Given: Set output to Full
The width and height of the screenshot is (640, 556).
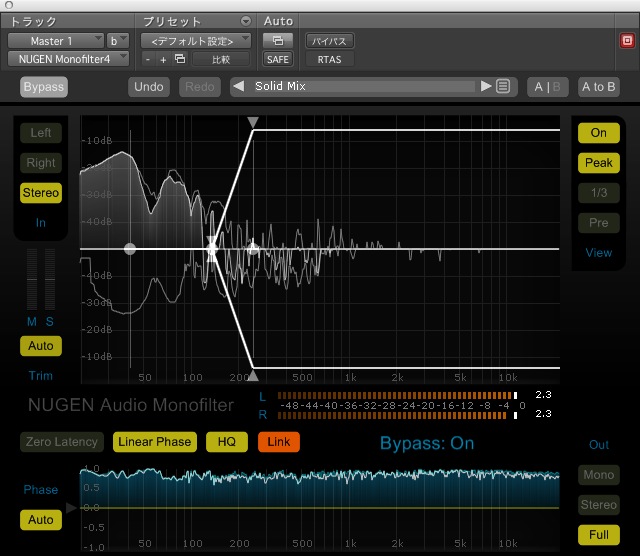Looking at the screenshot, I should point(598,535).
